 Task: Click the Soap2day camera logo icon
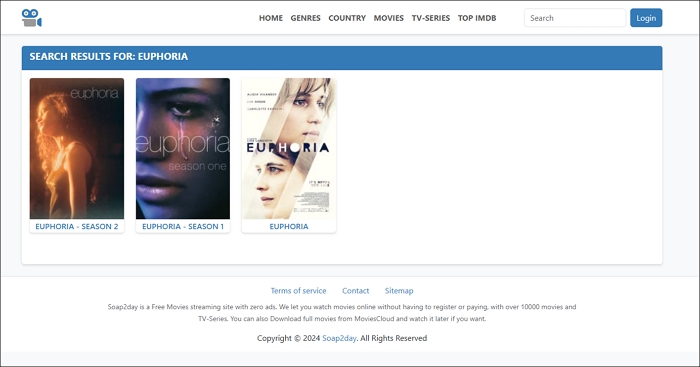[32, 18]
